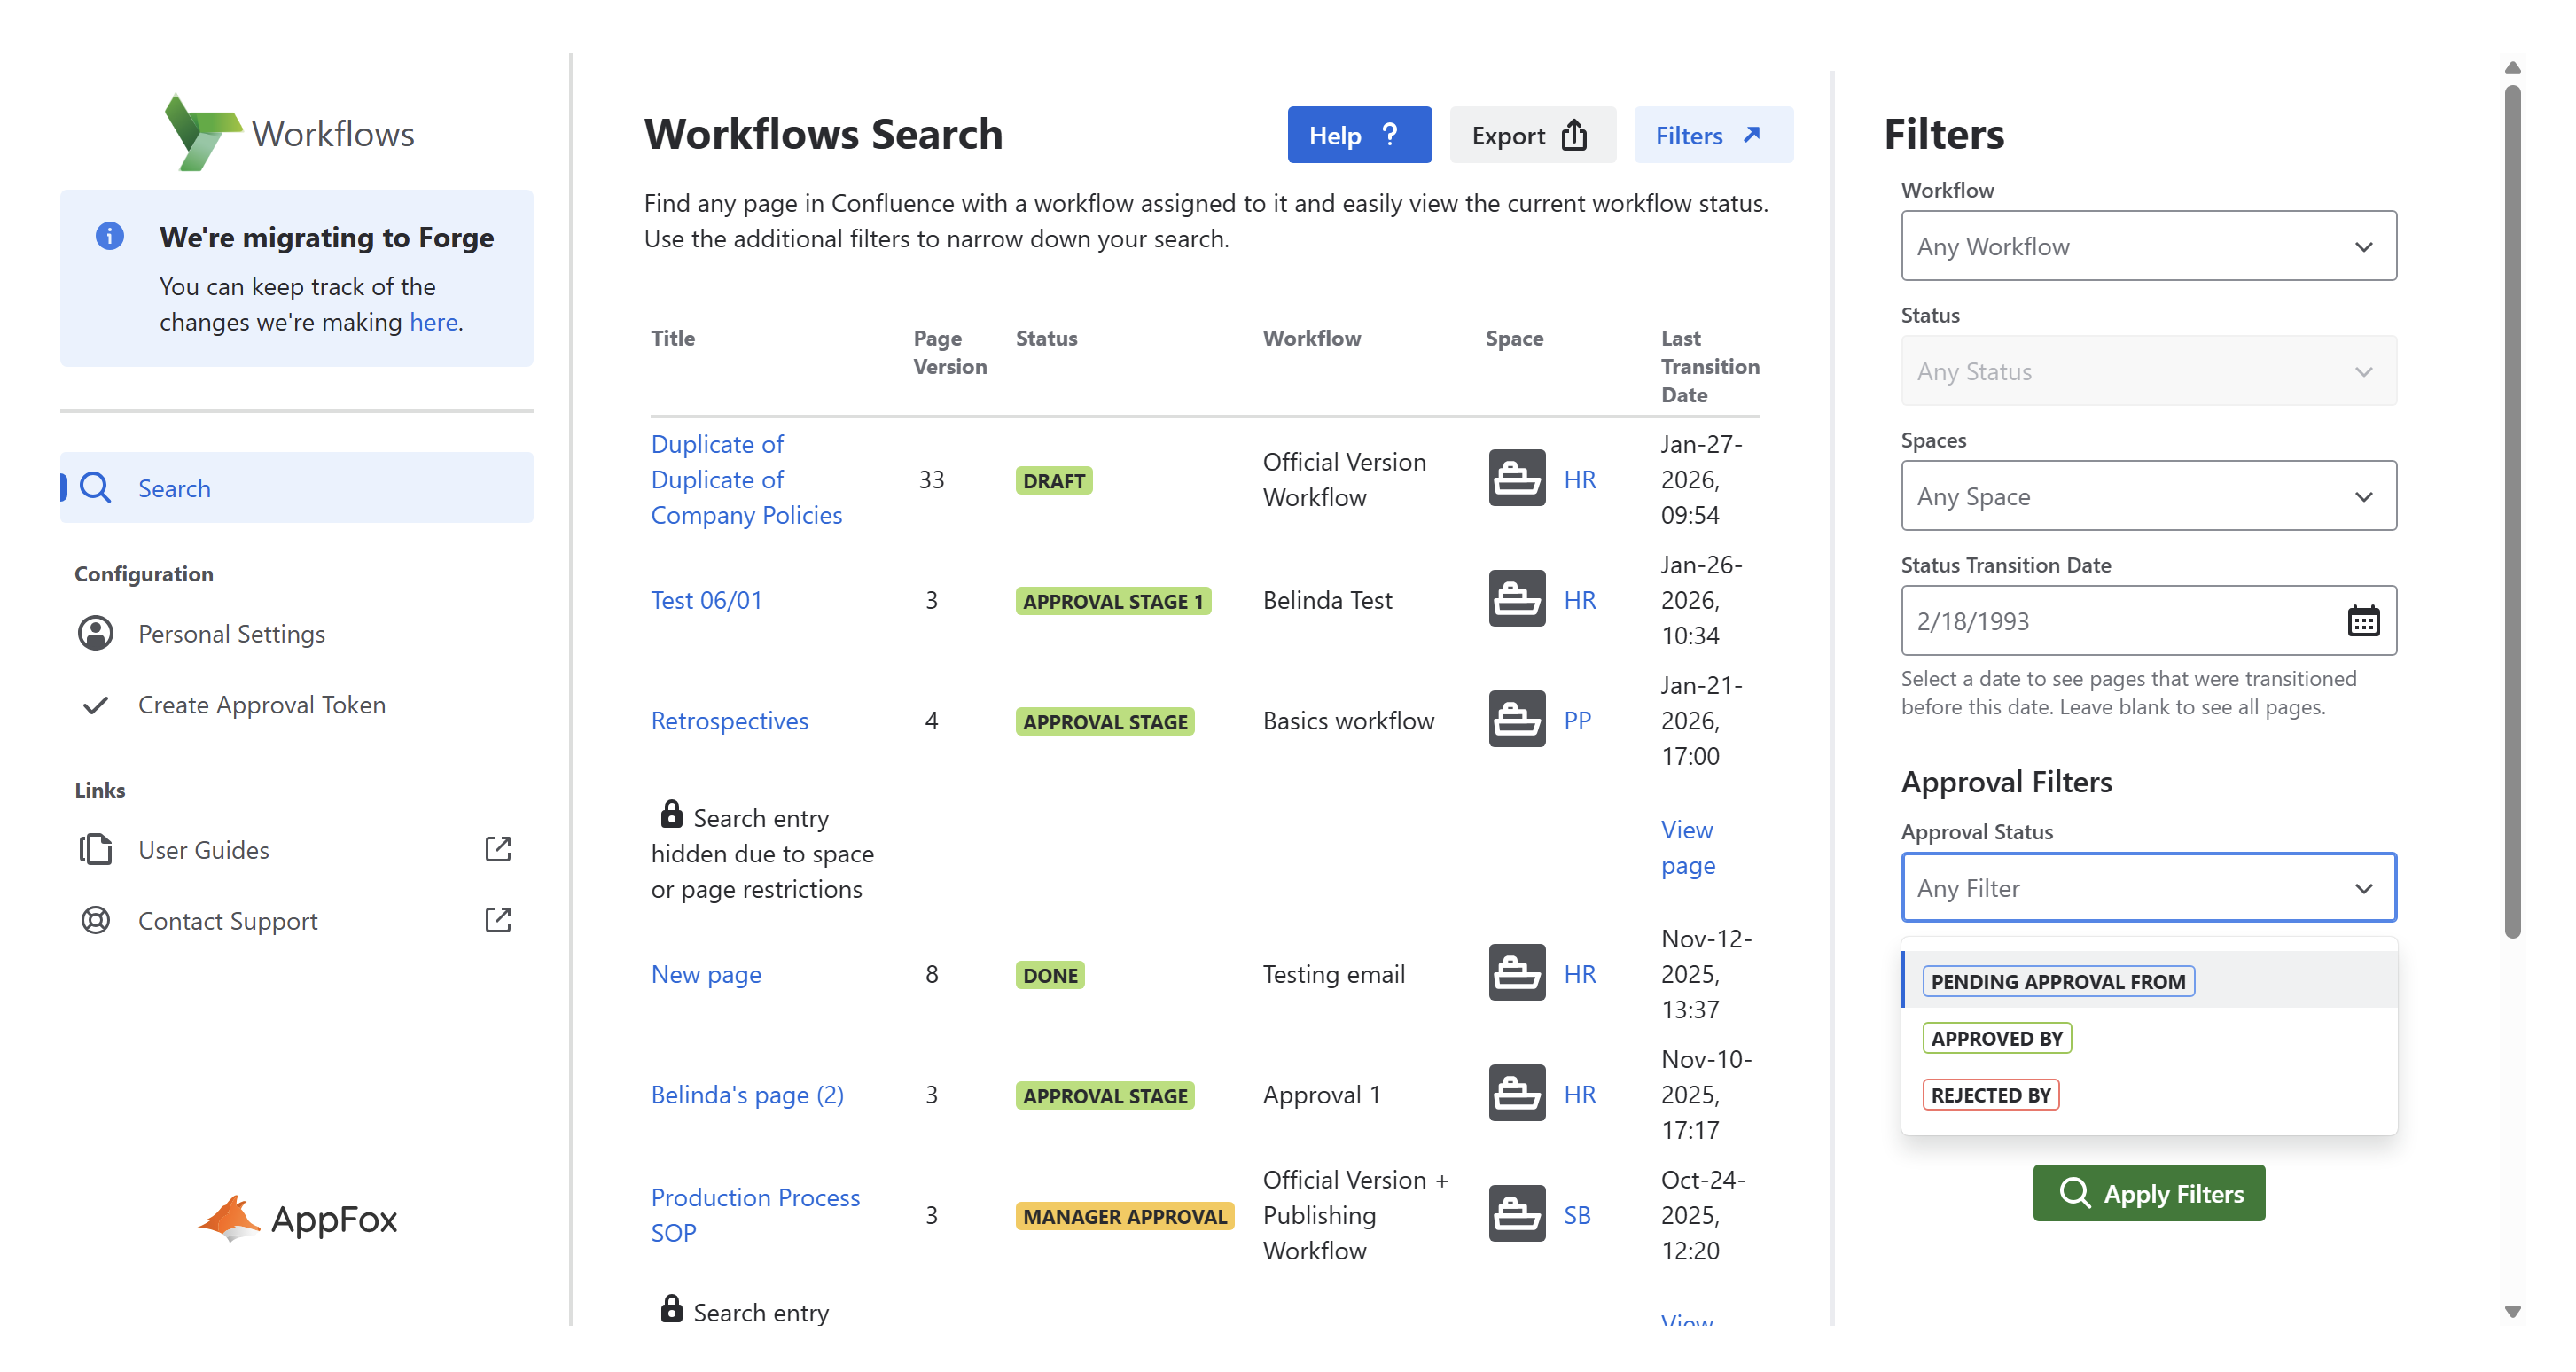Select PENDING APPROVAL FROM option

2057,981
